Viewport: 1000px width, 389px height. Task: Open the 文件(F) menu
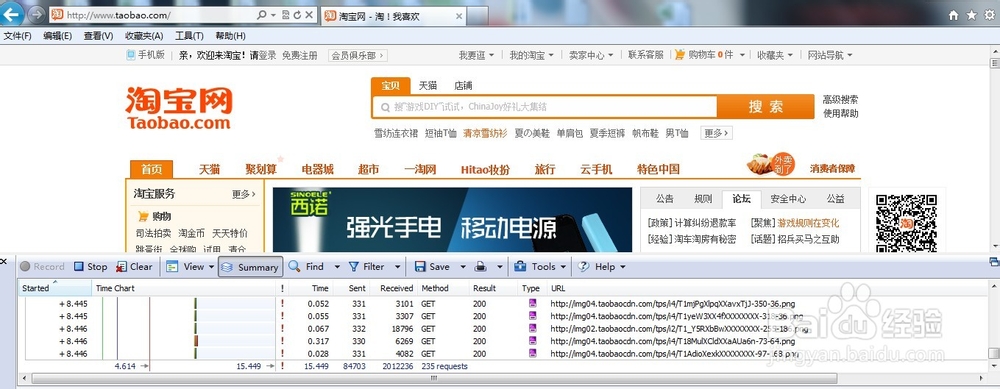[x=17, y=36]
